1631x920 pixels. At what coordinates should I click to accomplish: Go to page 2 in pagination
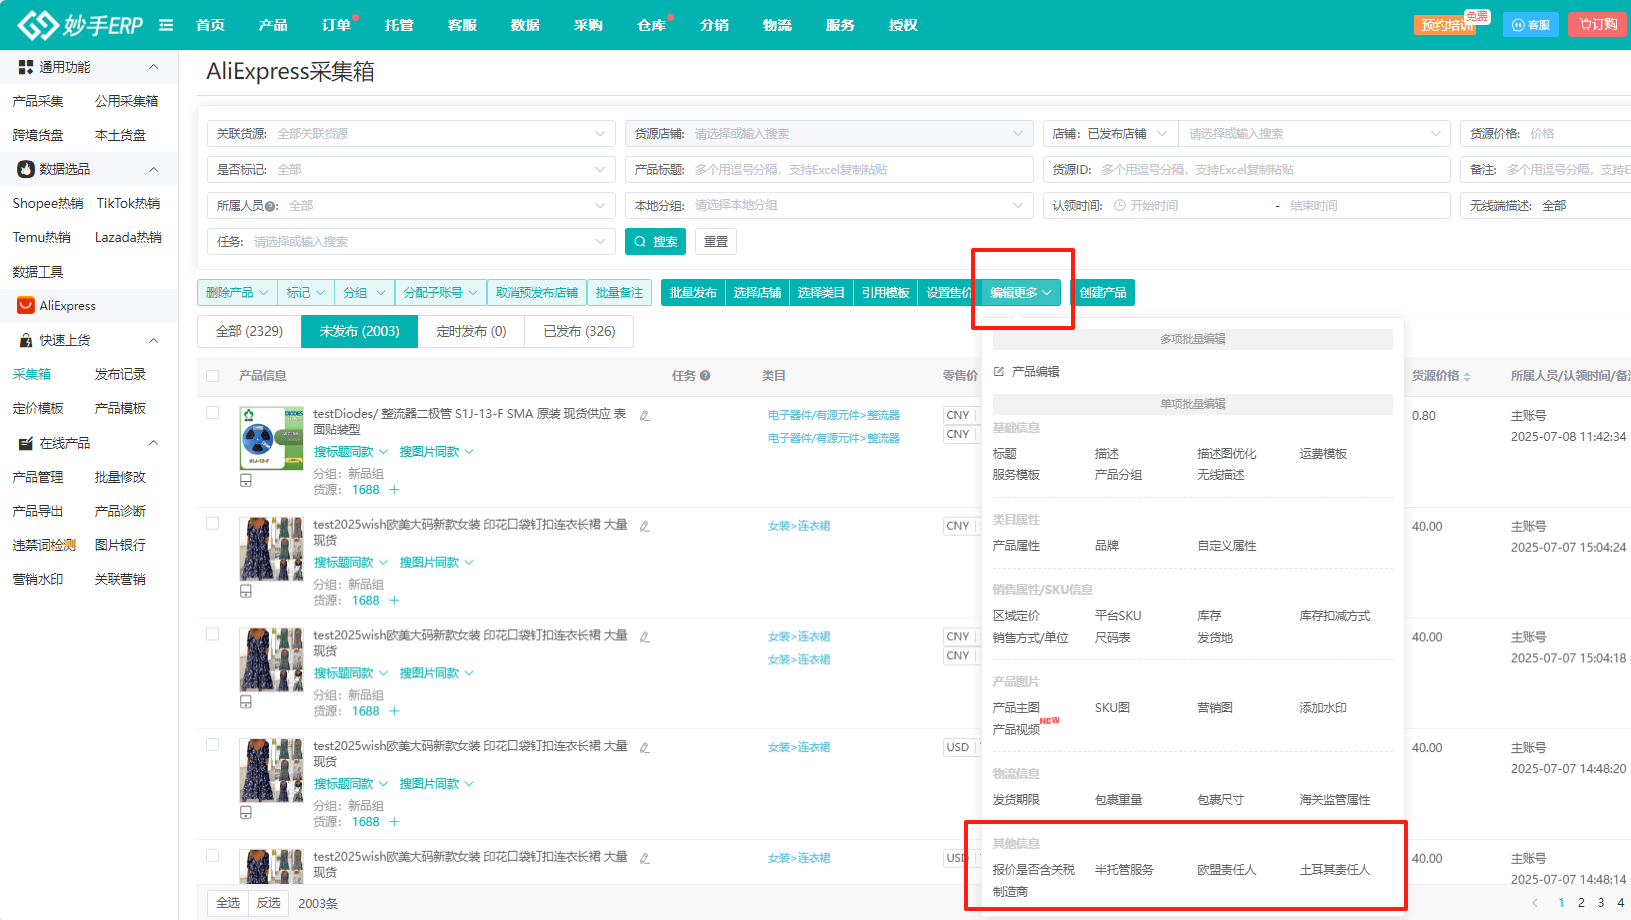(1581, 903)
